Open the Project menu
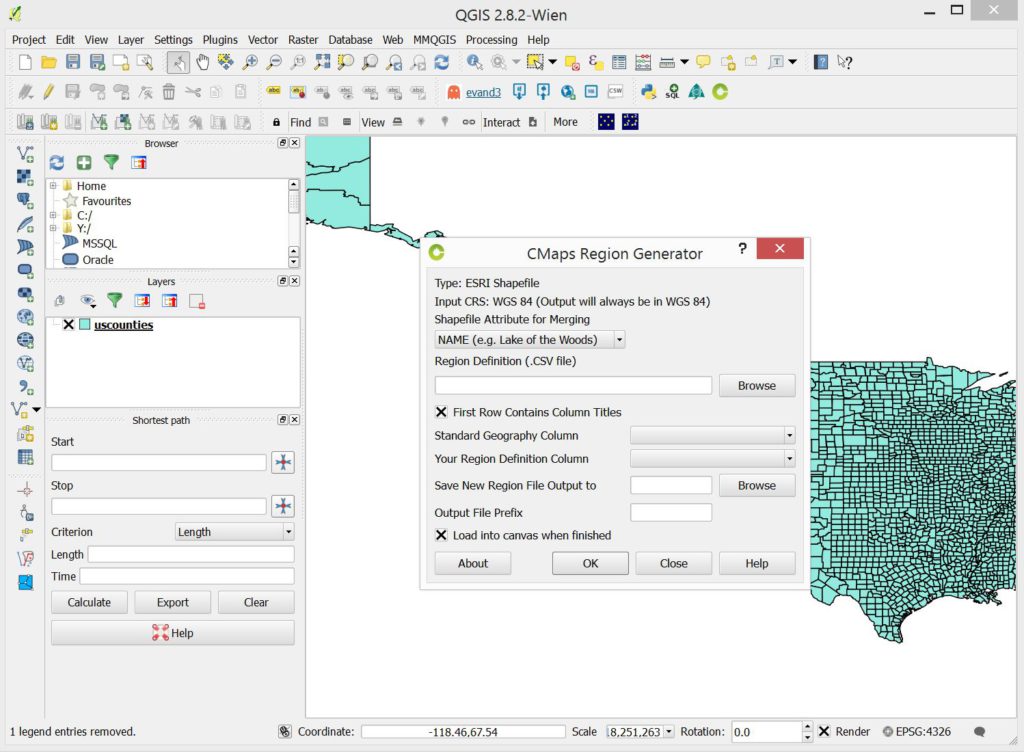Screen dimensions: 1024x752 click(x=29, y=40)
